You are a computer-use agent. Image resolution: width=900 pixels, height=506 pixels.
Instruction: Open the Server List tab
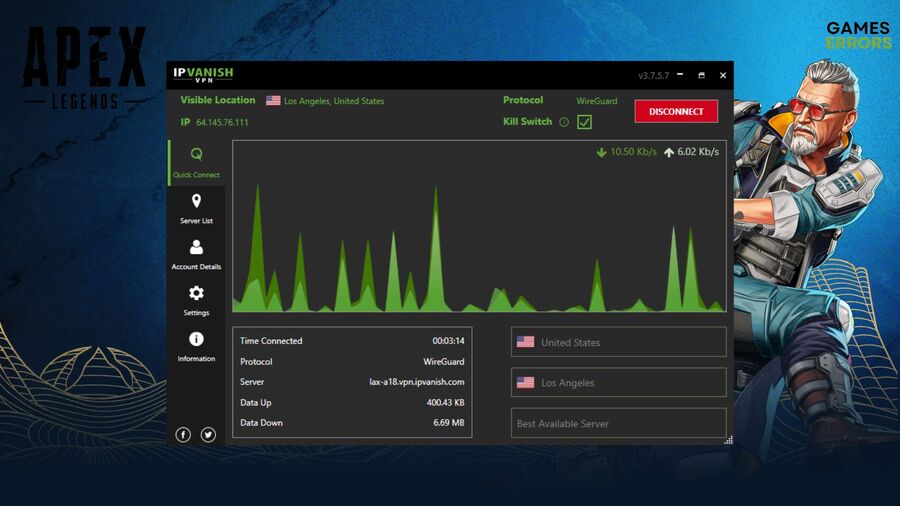(x=196, y=209)
